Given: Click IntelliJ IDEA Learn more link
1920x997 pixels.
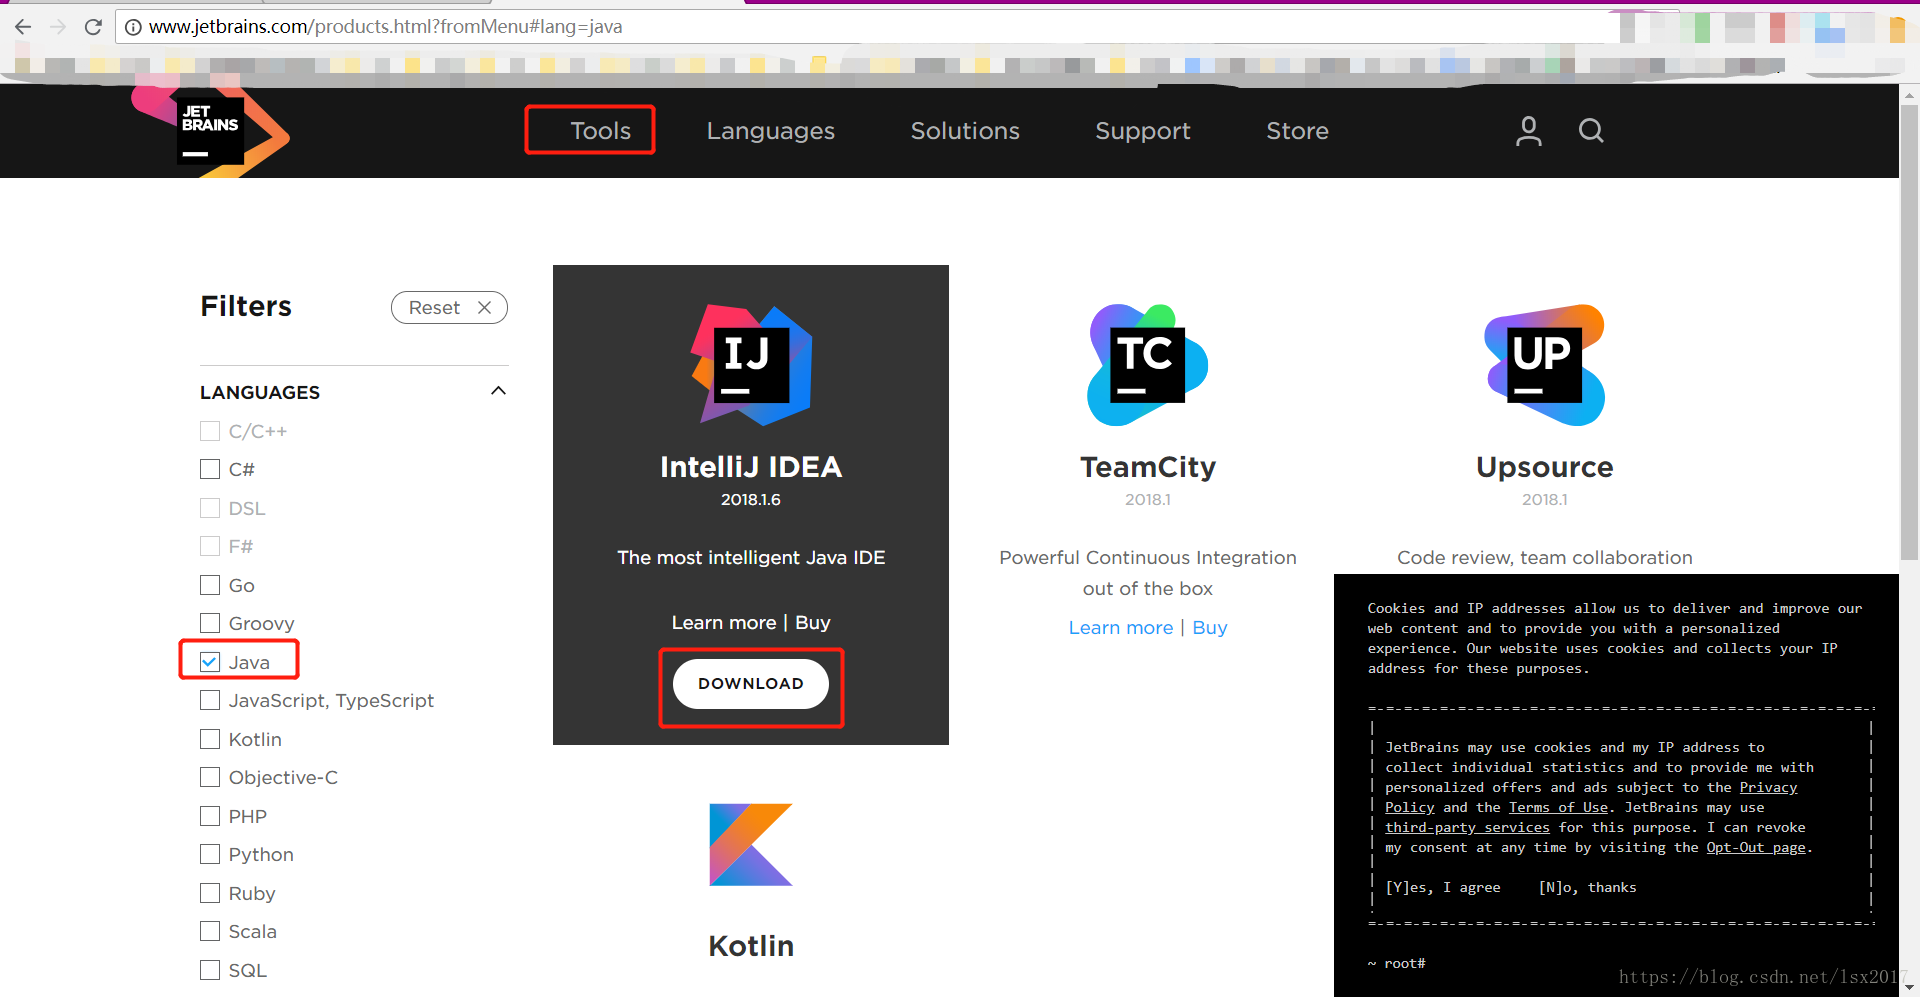Looking at the screenshot, I should tap(724, 623).
